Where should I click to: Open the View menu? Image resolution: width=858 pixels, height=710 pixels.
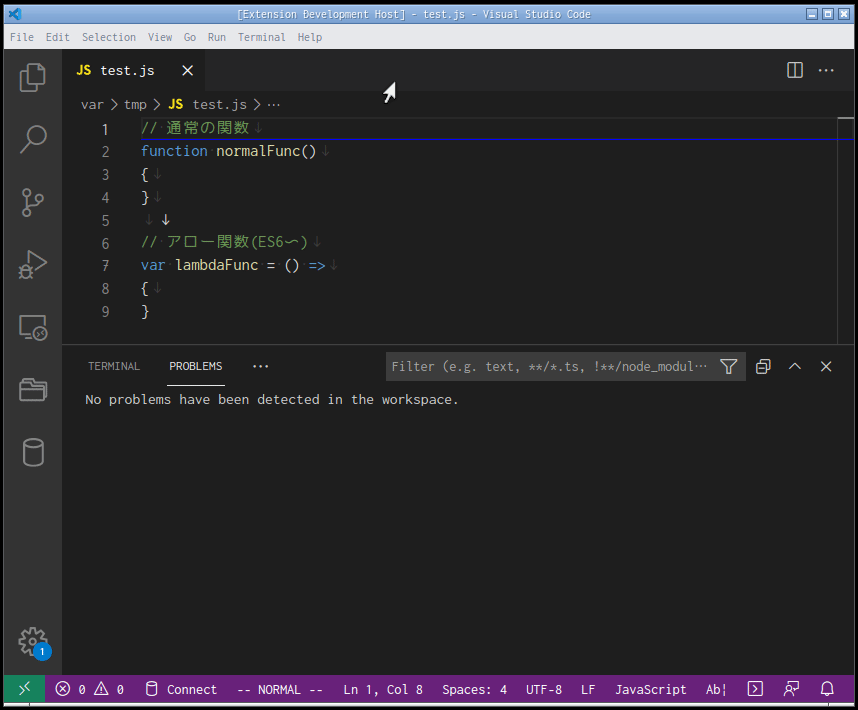point(160,37)
